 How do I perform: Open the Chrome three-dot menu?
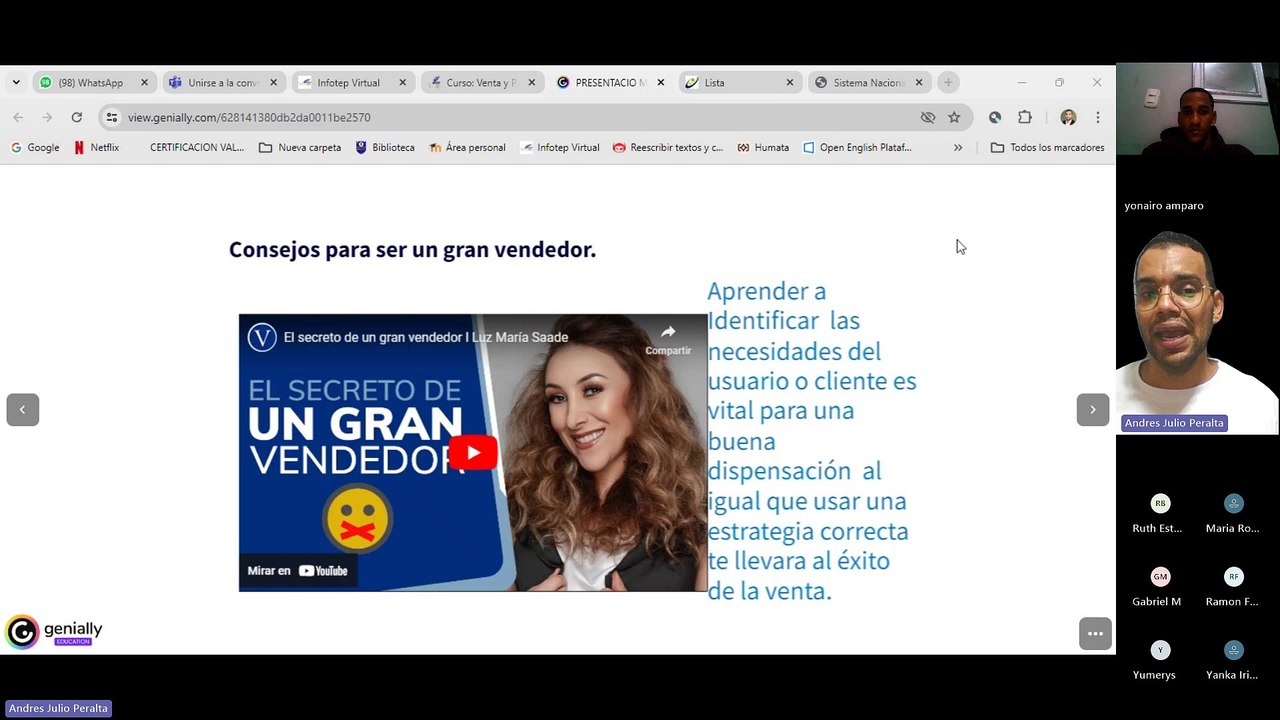click(x=1097, y=117)
